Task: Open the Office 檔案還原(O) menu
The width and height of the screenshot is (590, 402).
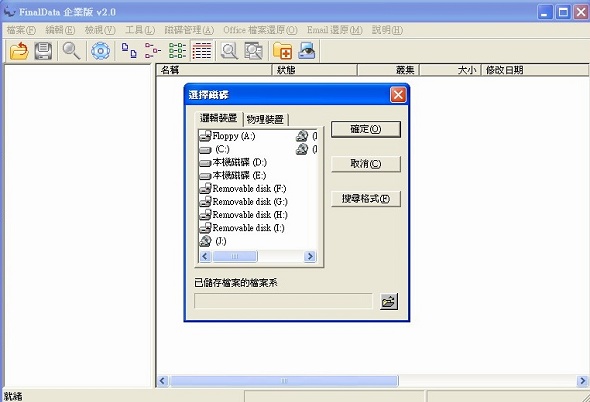Action: [260, 30]
